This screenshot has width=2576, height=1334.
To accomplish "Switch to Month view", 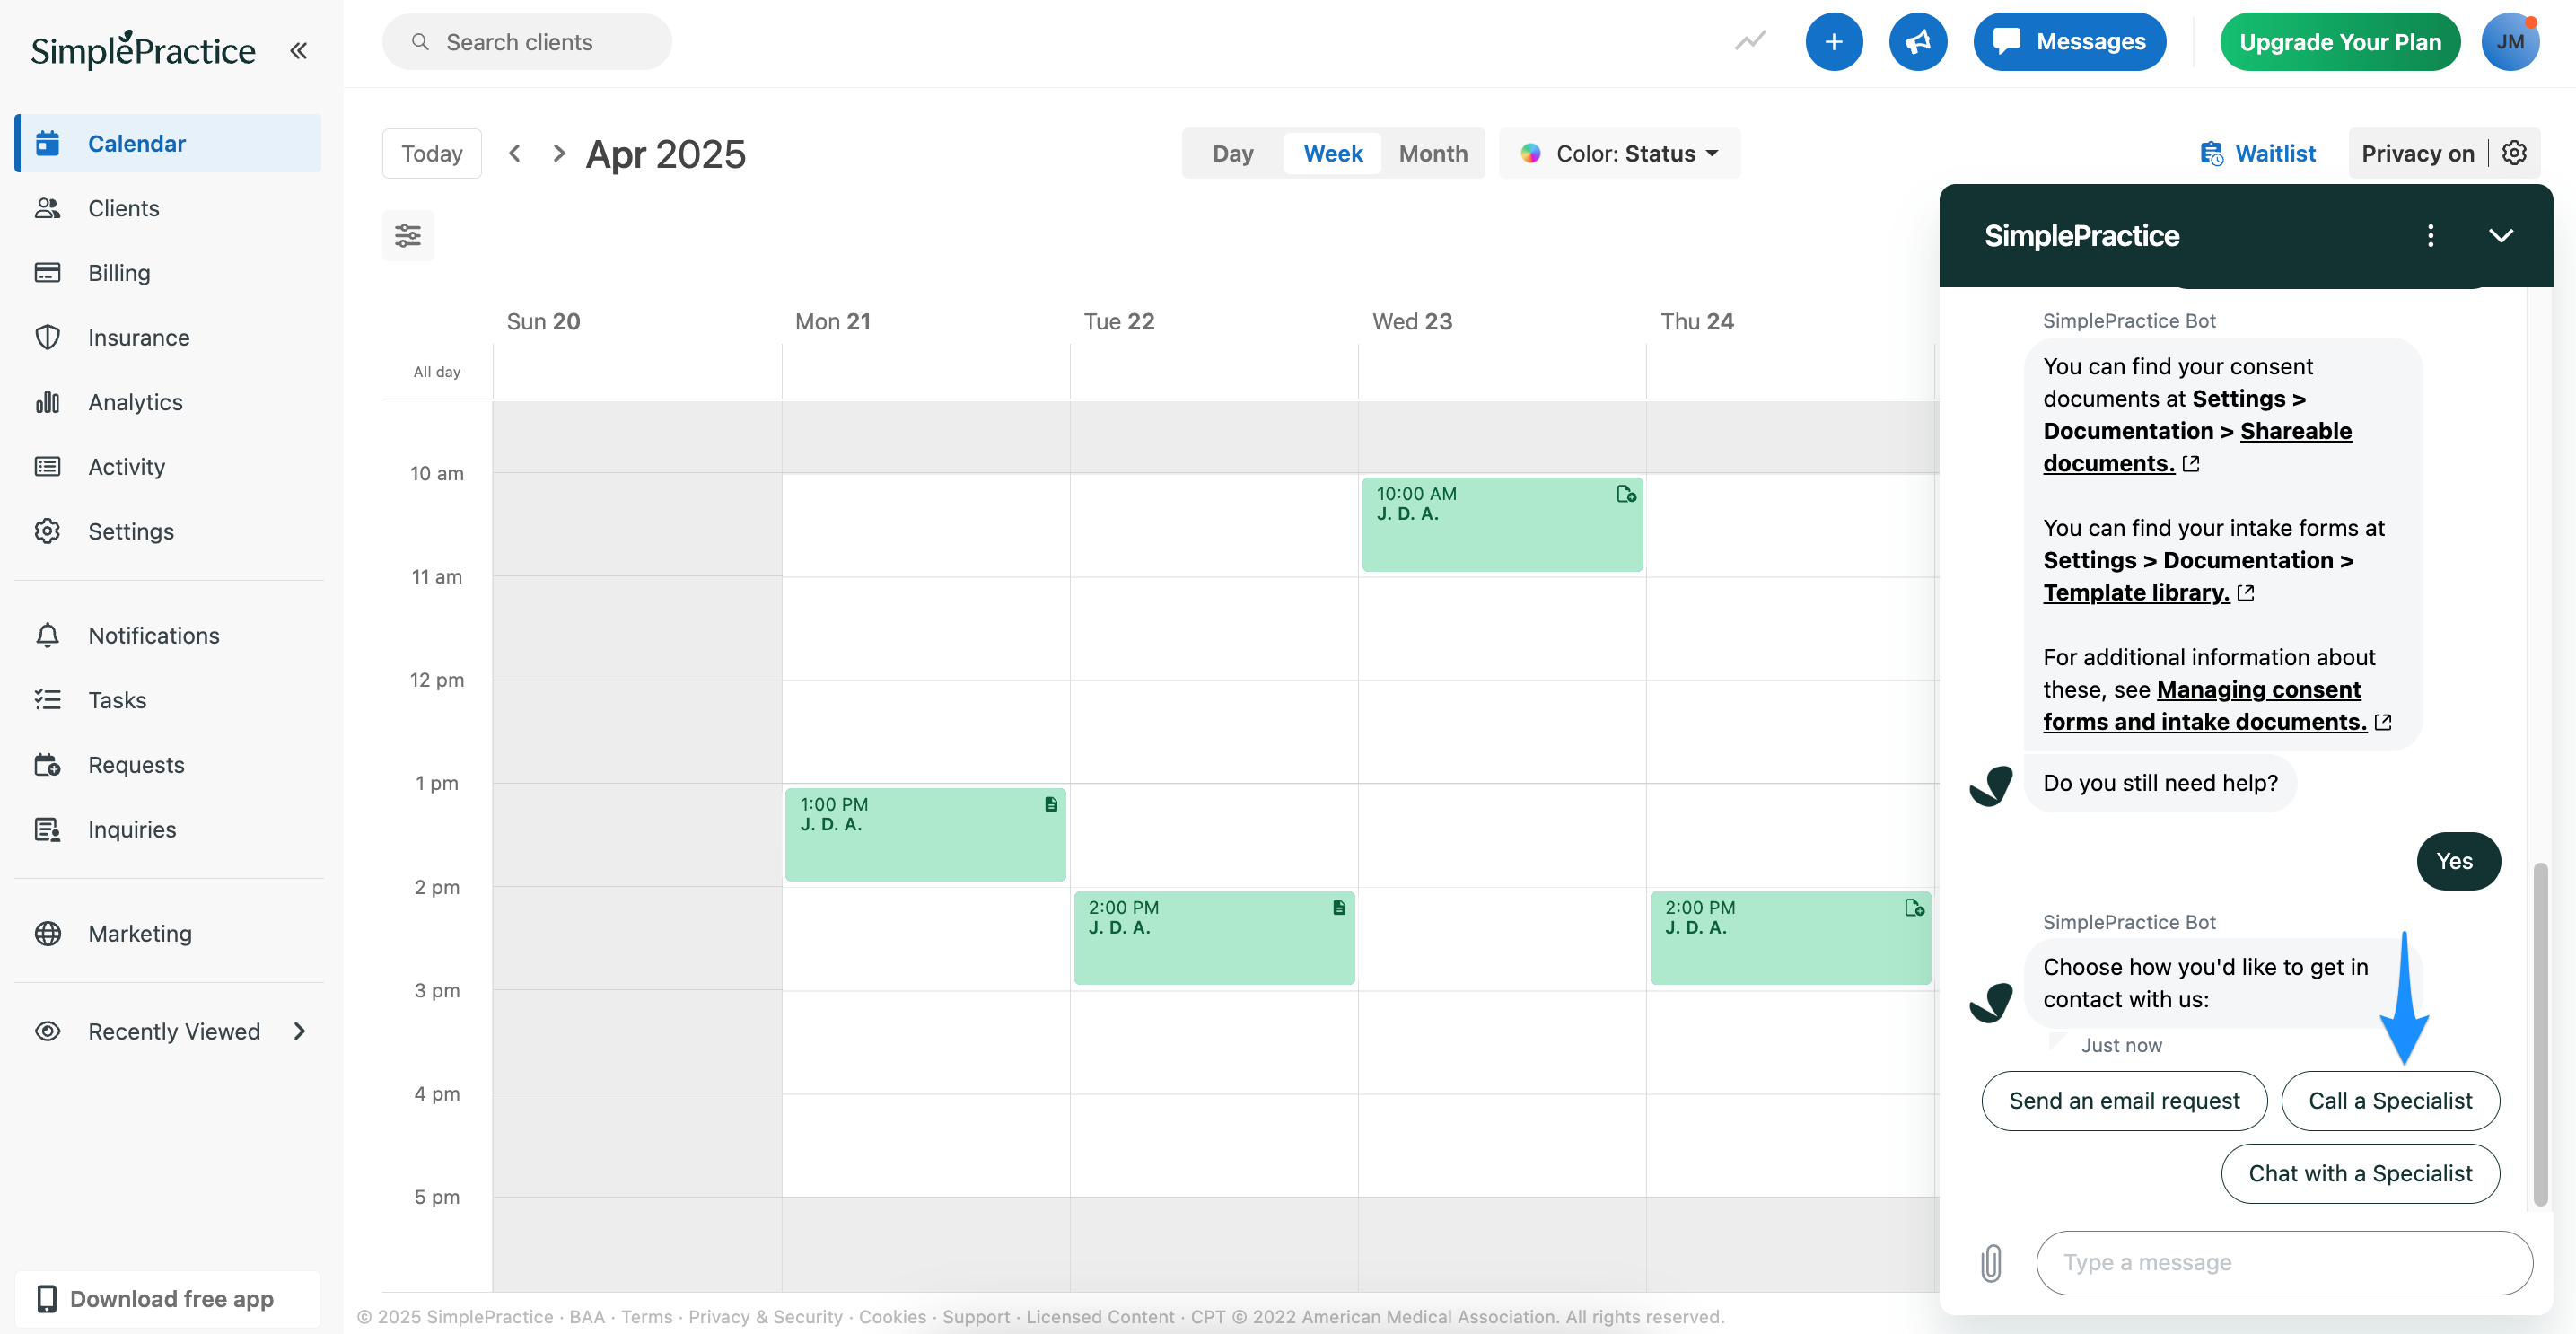I will (x=1432, y=153).
